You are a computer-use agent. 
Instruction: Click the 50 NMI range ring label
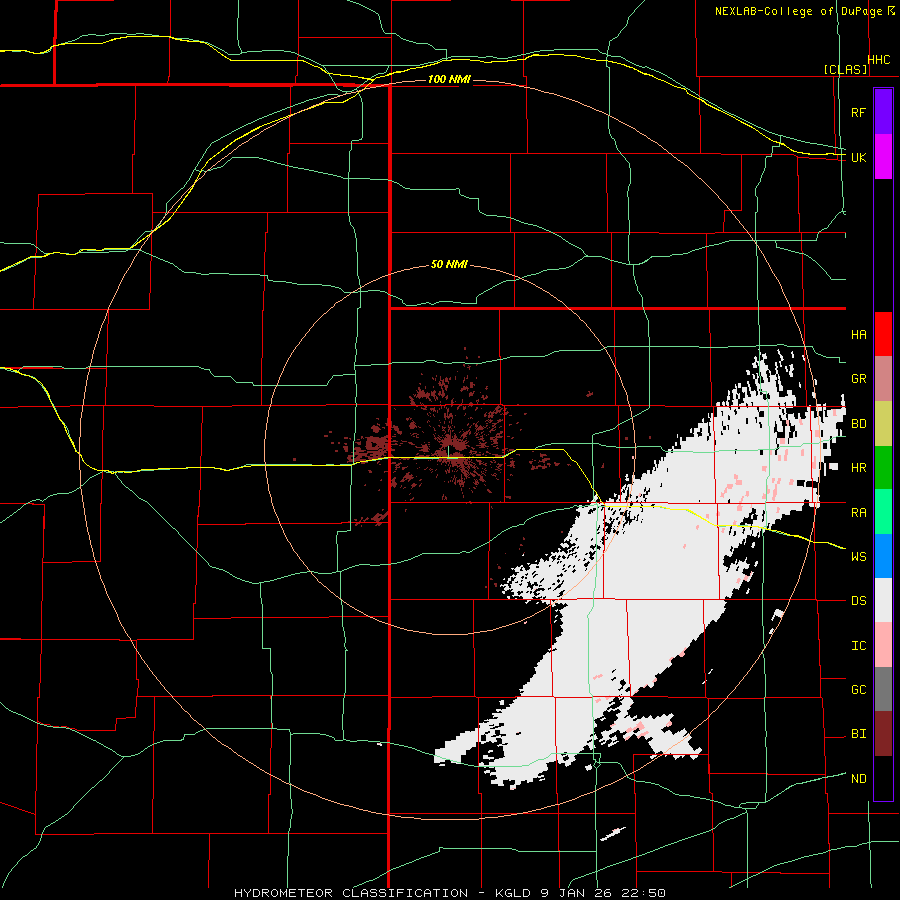[x=449, y=264]
